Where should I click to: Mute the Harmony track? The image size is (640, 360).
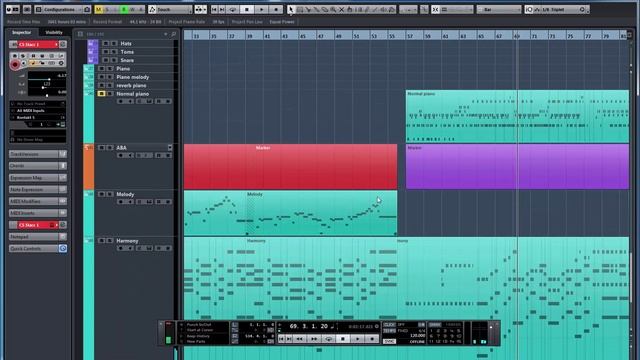click(101, 241)
